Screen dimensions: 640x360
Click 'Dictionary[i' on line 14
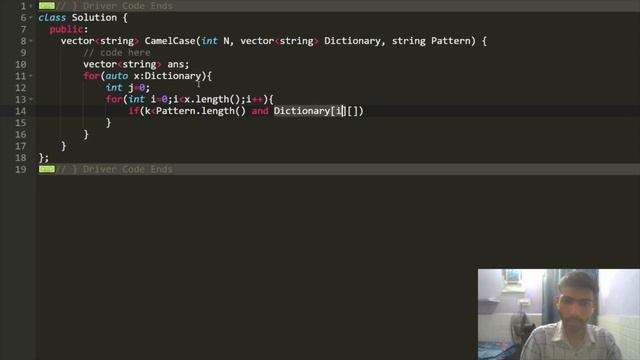(x=308, y=111)
